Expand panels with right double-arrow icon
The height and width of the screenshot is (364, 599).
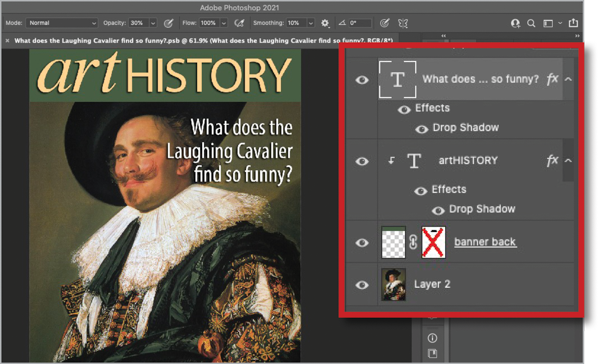(577, 36)
